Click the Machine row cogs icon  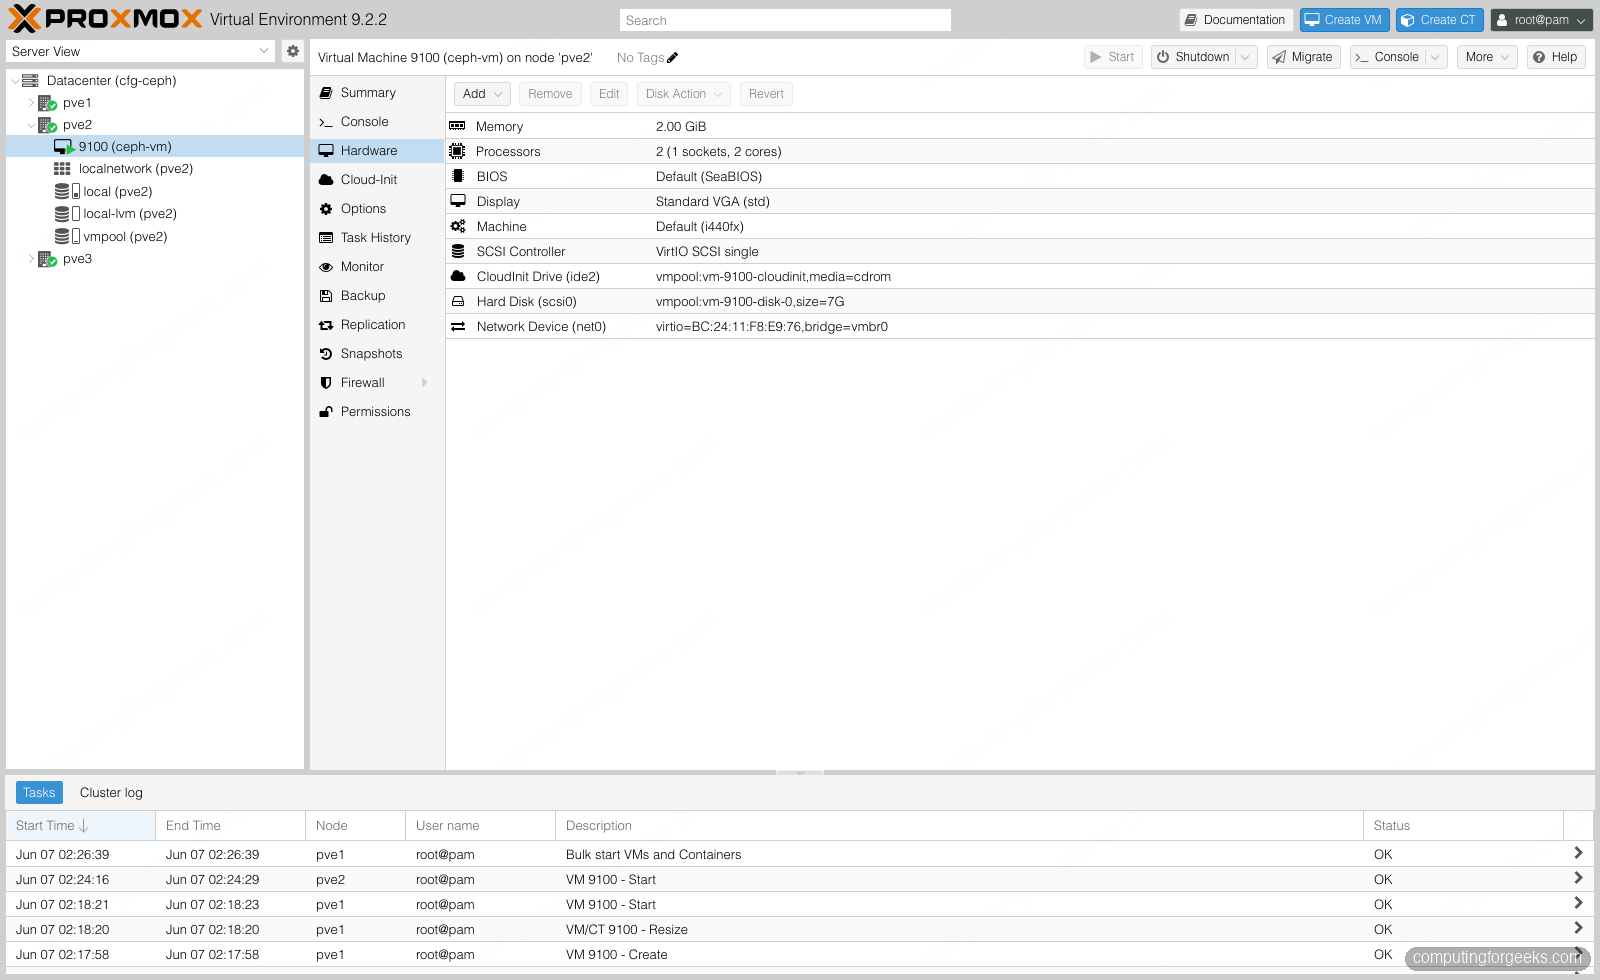(458, 226)
